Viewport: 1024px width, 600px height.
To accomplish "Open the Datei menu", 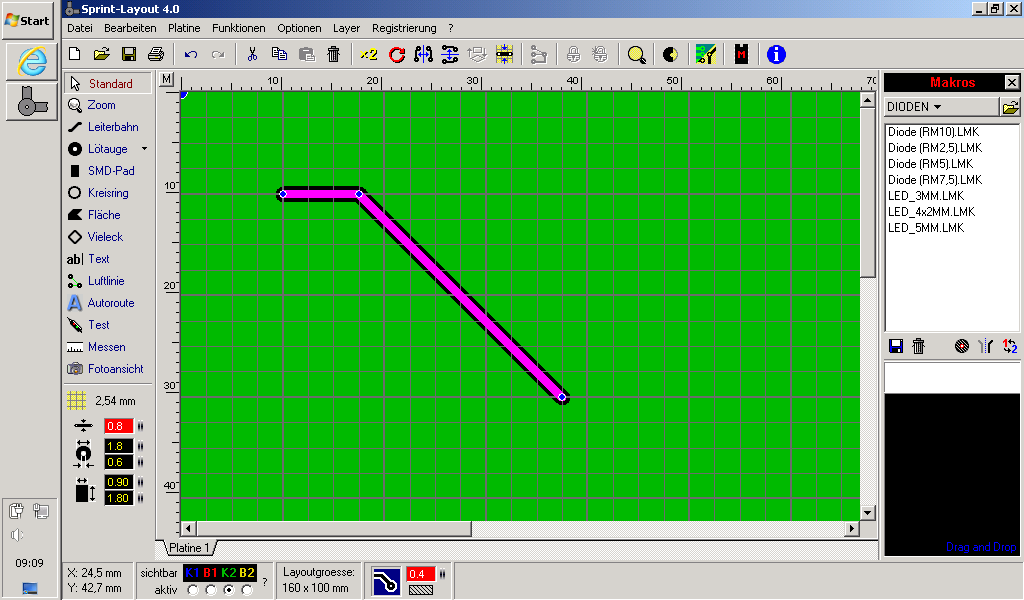I will [x=80, y=28].
